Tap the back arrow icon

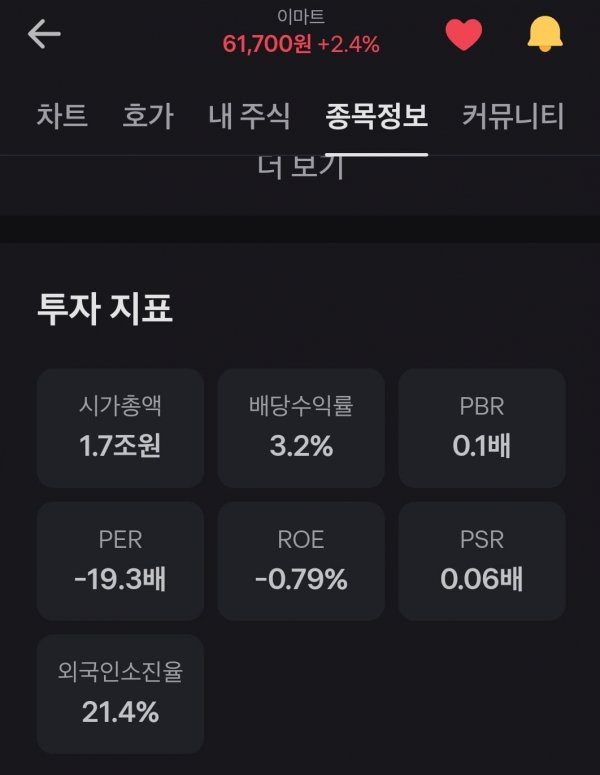click(x=44, y=34)
